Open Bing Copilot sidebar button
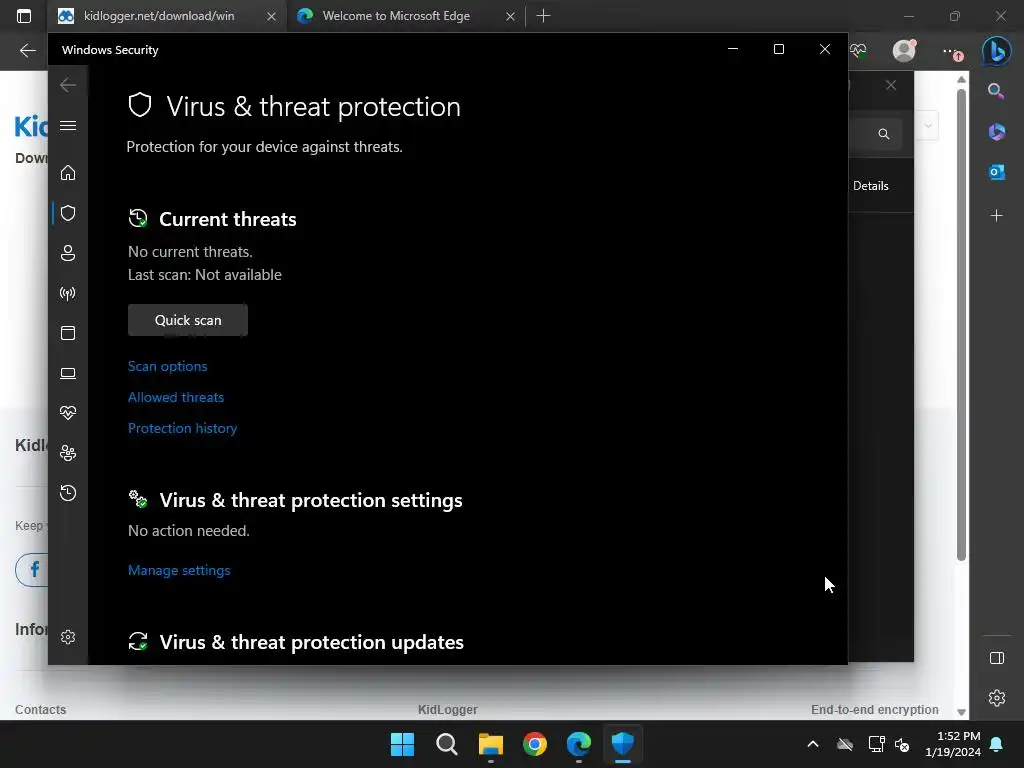Screen dimensions: 1024x768 (x=997, y=51)
